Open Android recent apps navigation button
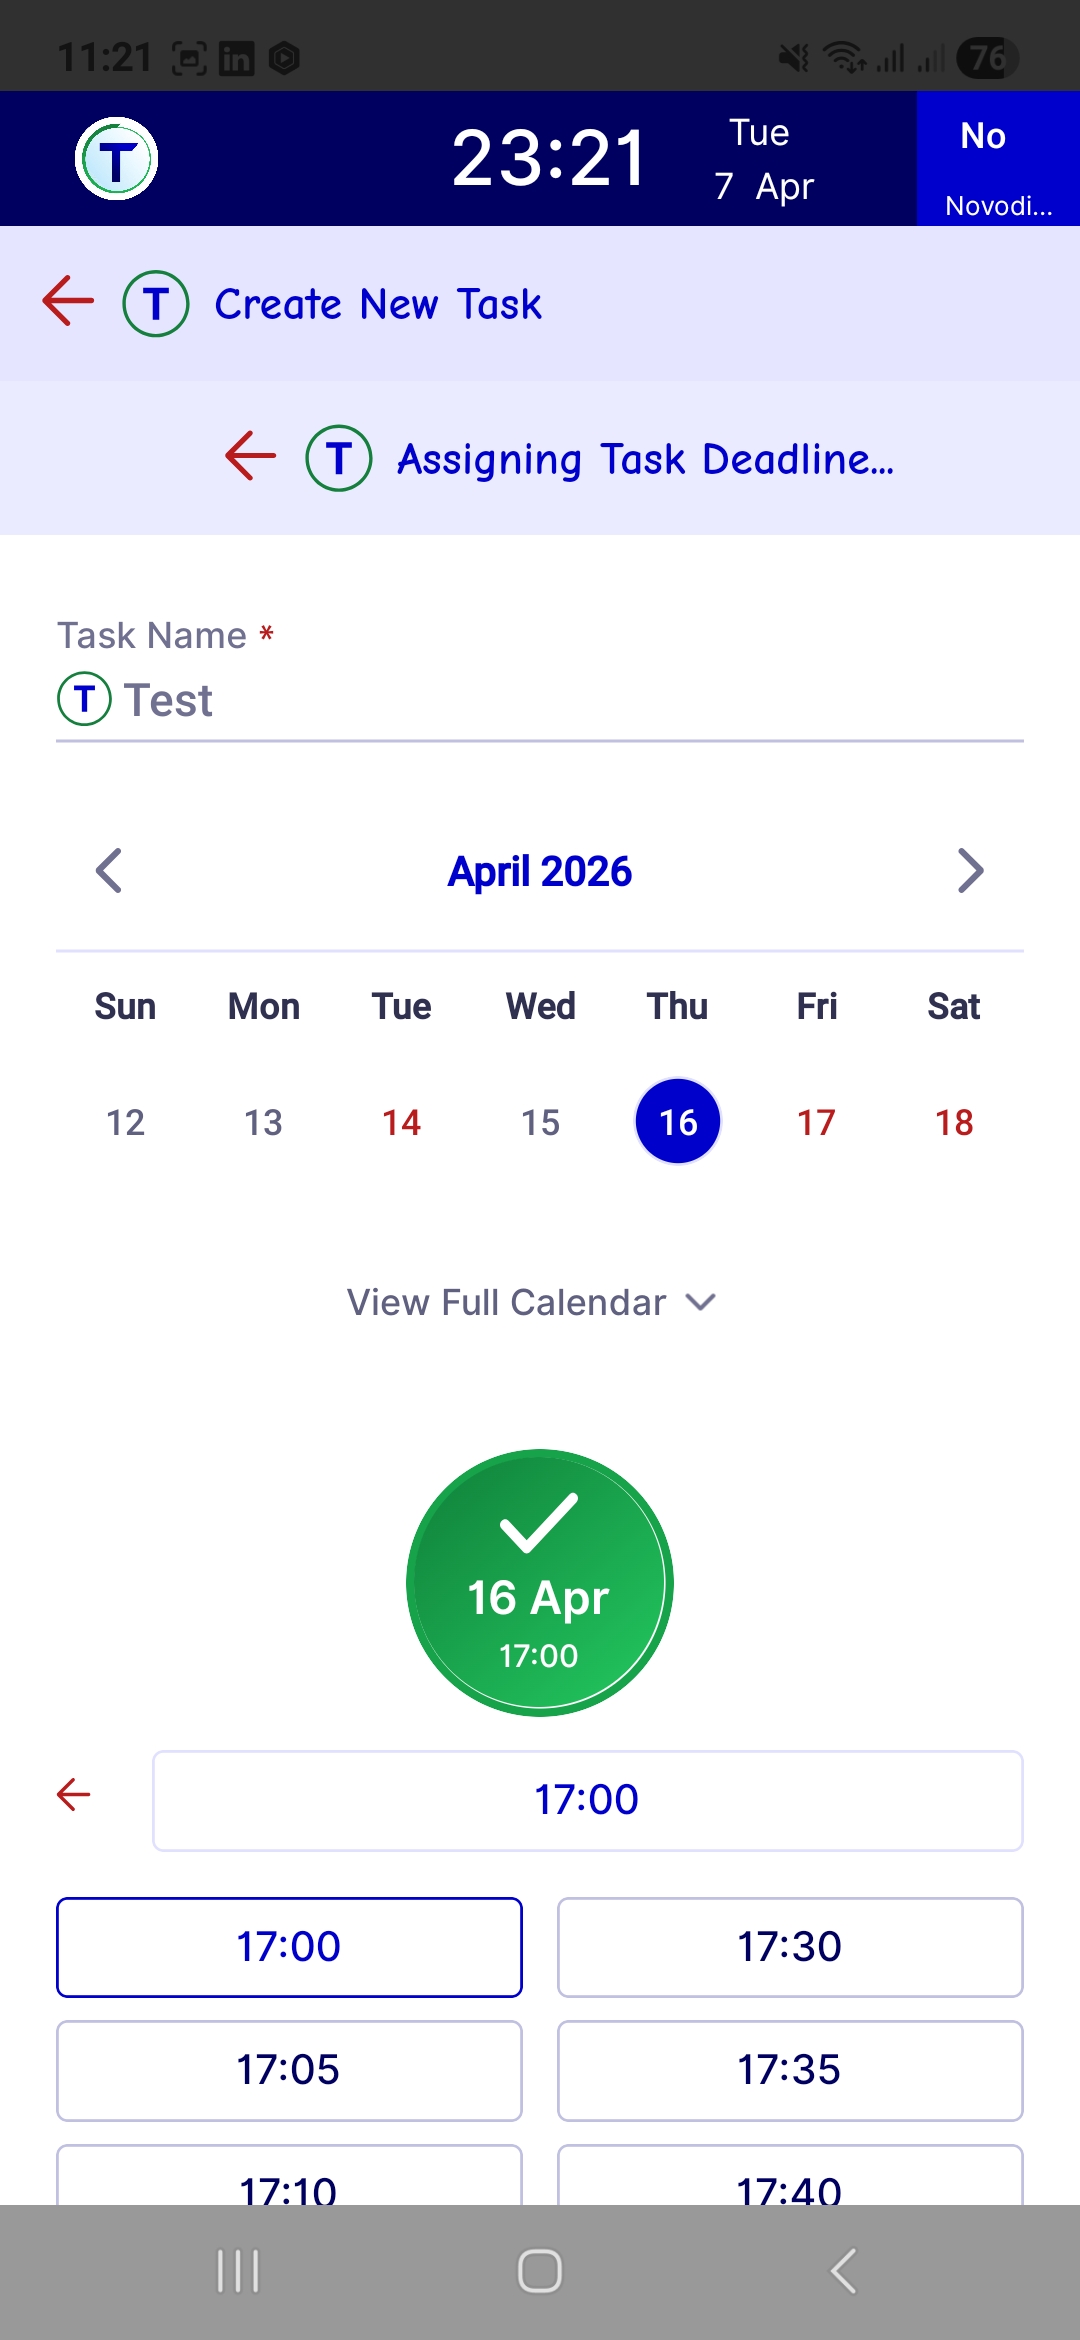Image resolution: width=1080 pixels, height=2340 pixels. pyautogui.click(x=238, y=2271)
